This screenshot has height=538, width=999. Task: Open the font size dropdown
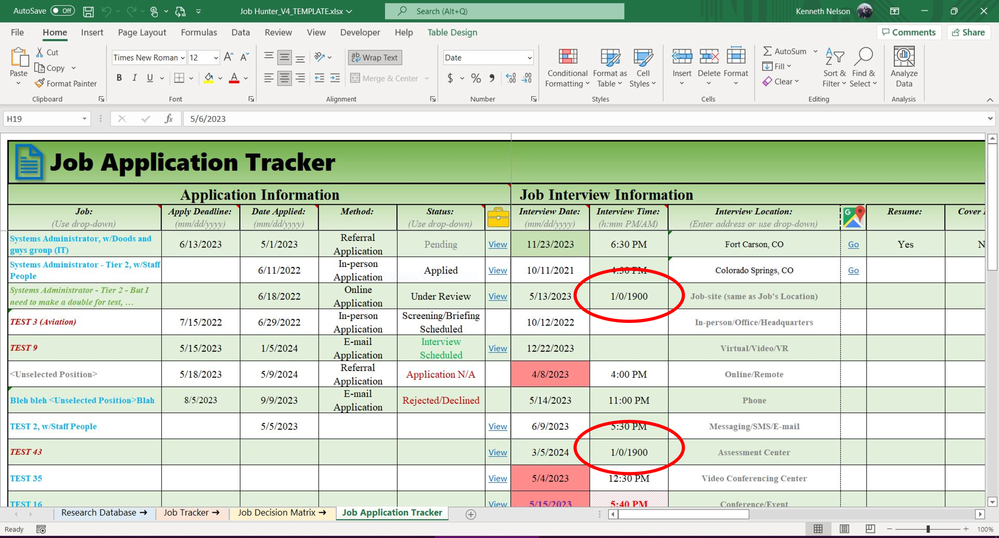(216, 57)
